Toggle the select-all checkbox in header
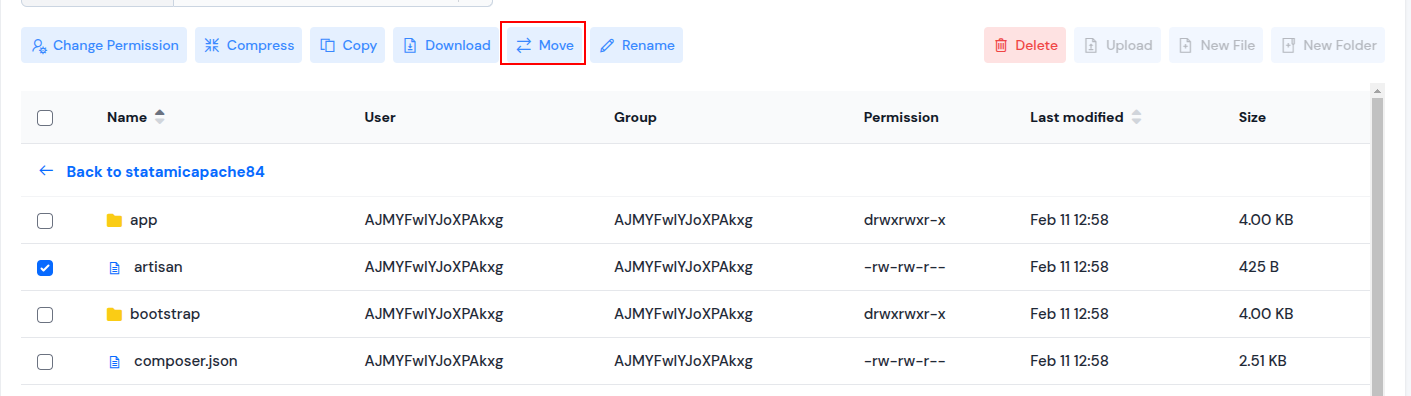This screenshot has width=1411, height=396. tap(45, 118)
